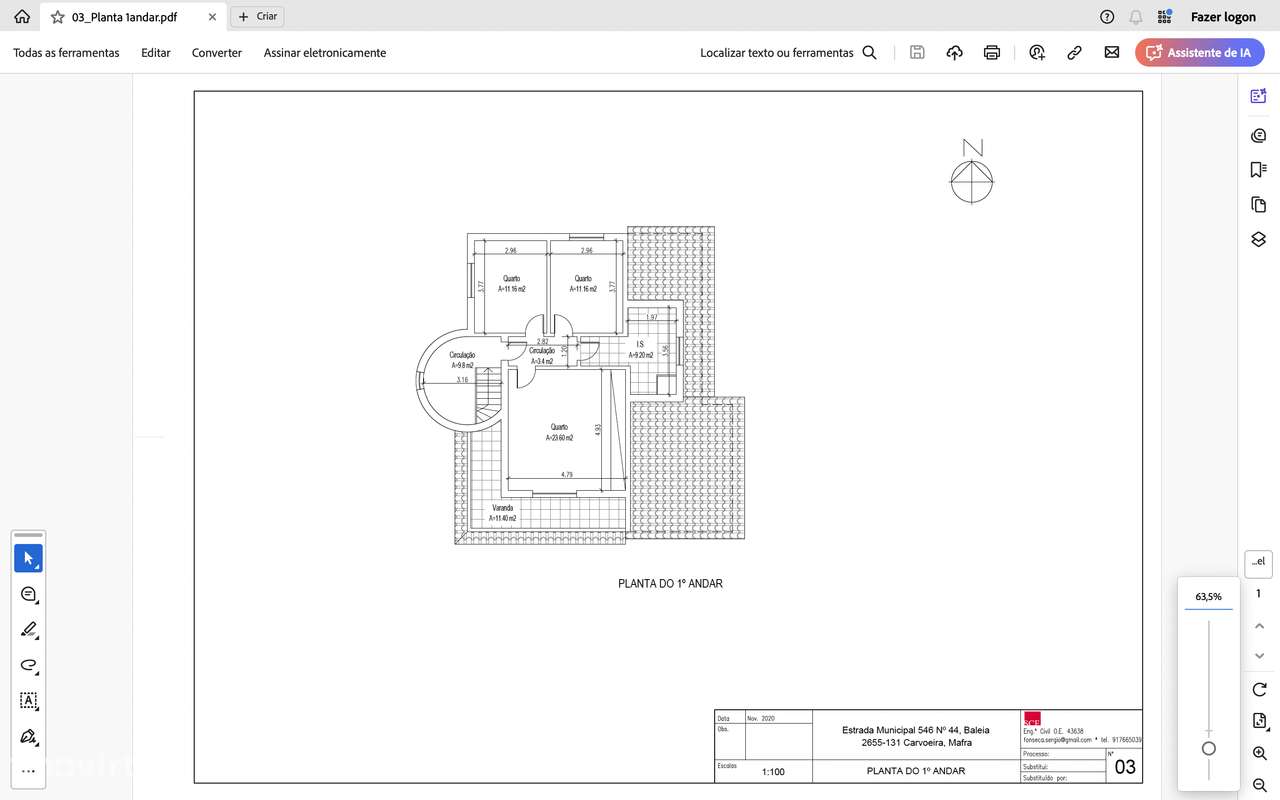The height and width of the screenshot is (800, 1280).
Task: Select the highlight text tool
Action: (x=28, y=629)
